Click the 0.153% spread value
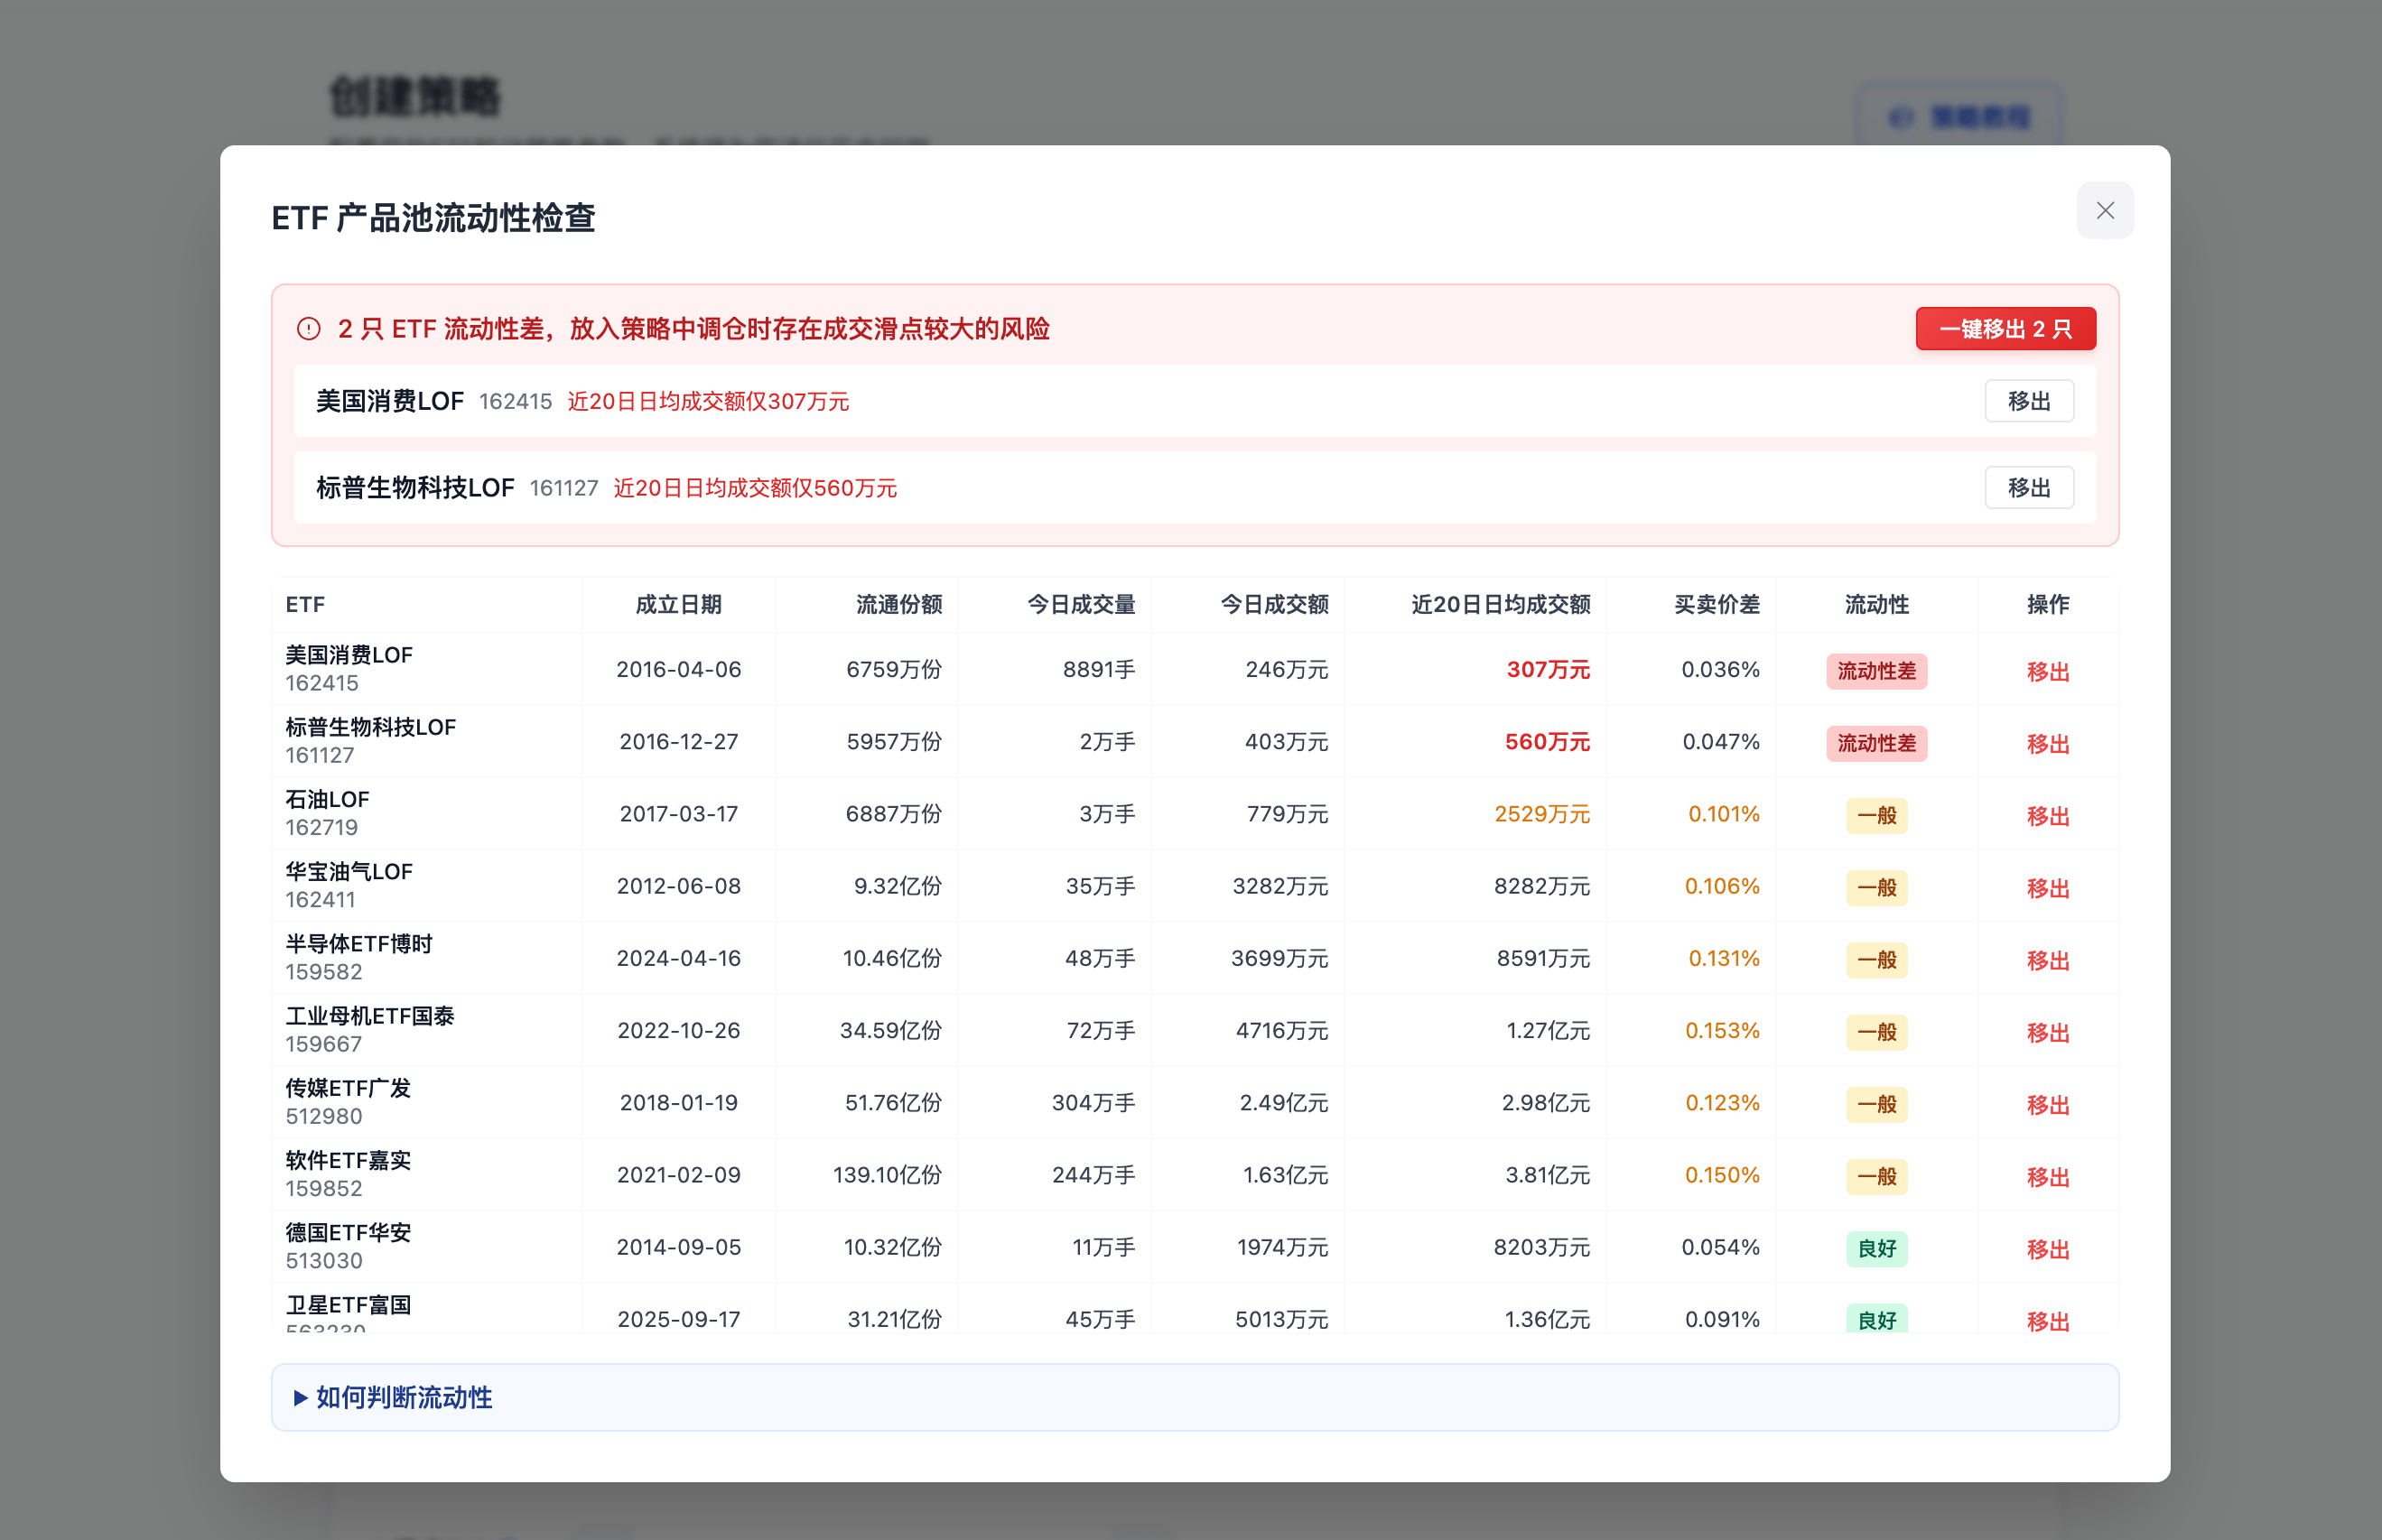Screen dimensions: 2382x1540 point(1722,1030)
